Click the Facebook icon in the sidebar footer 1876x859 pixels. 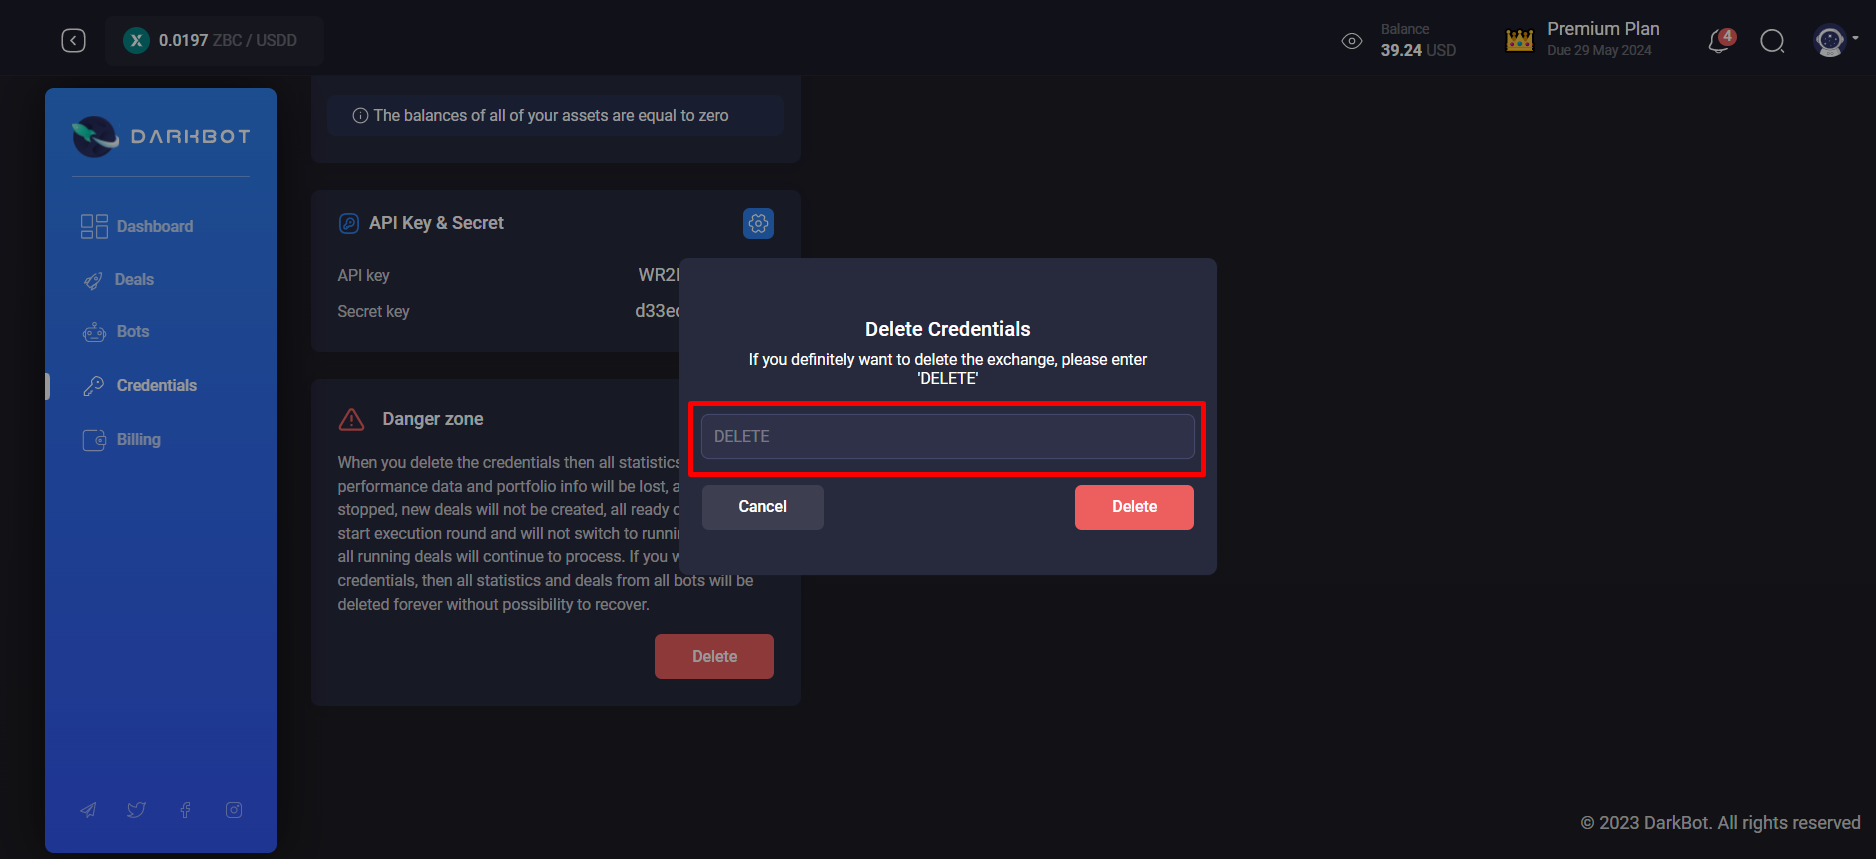185,810
